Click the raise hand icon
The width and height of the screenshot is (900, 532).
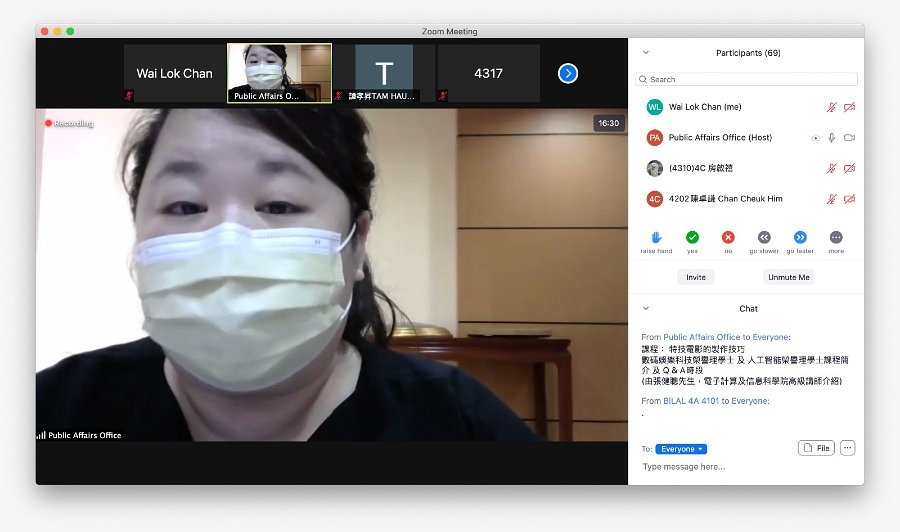(x=656, y=237)
